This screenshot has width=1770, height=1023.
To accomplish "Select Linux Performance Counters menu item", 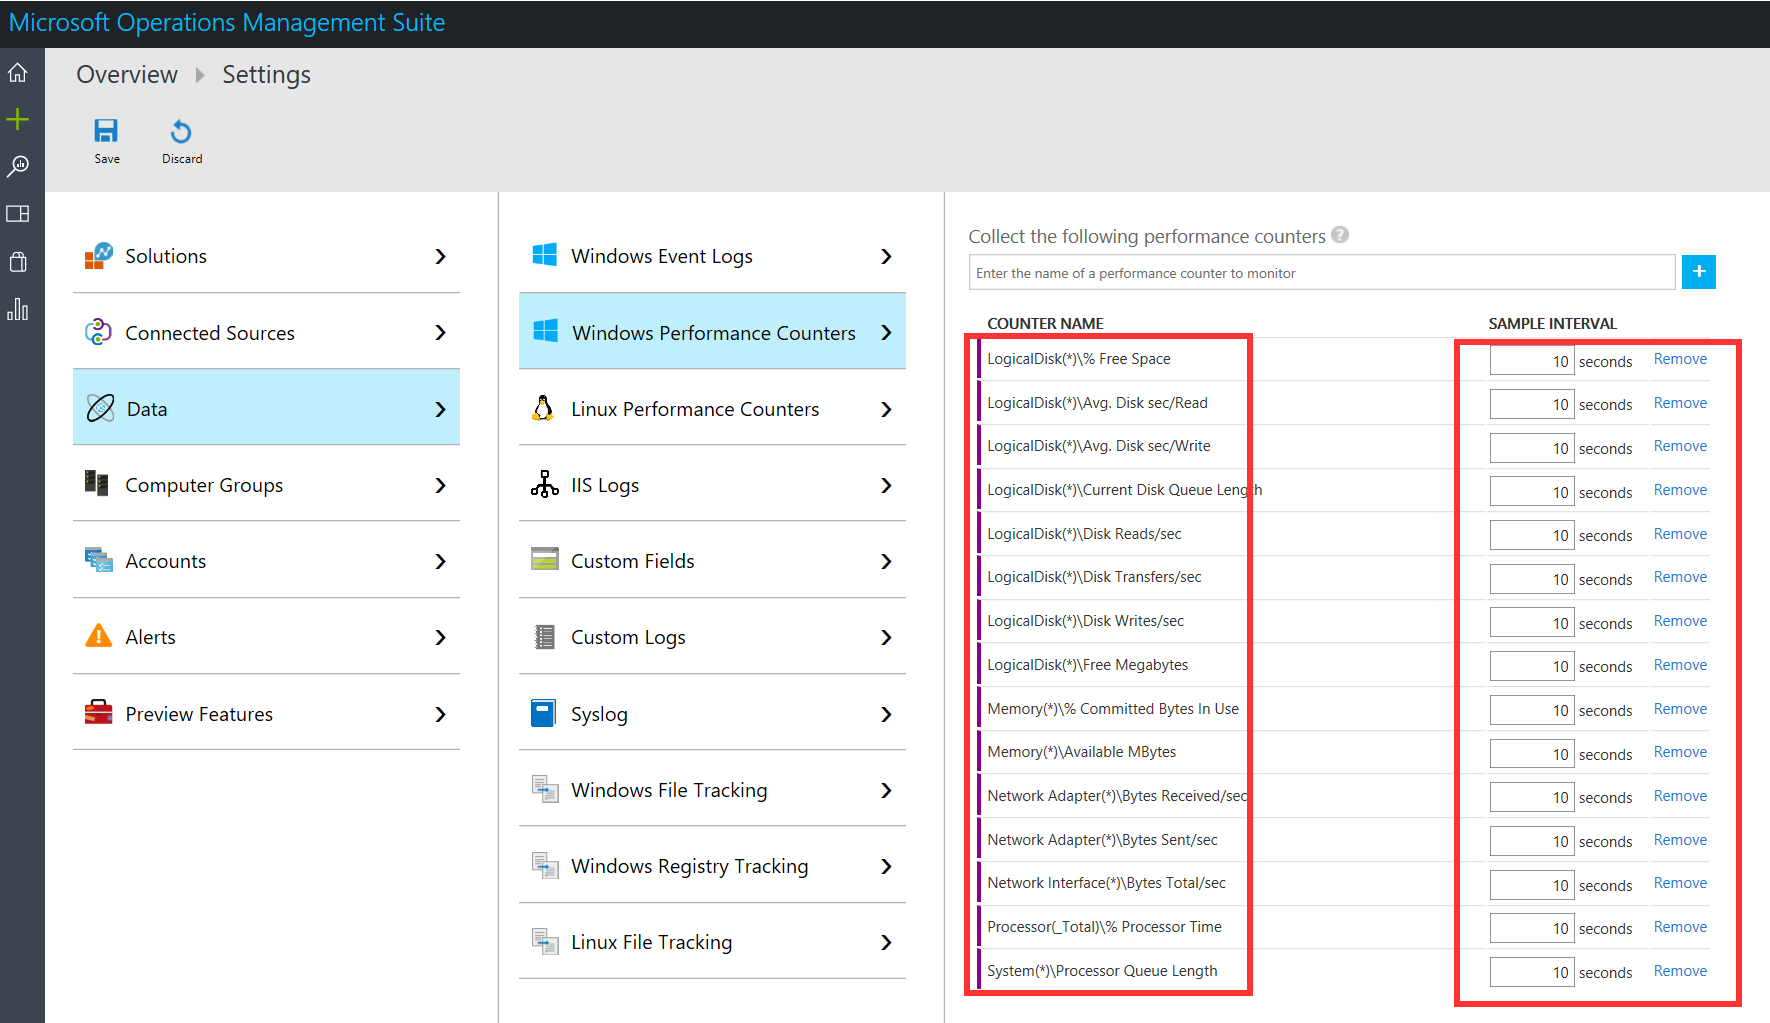I will click(x=712, y=409).
